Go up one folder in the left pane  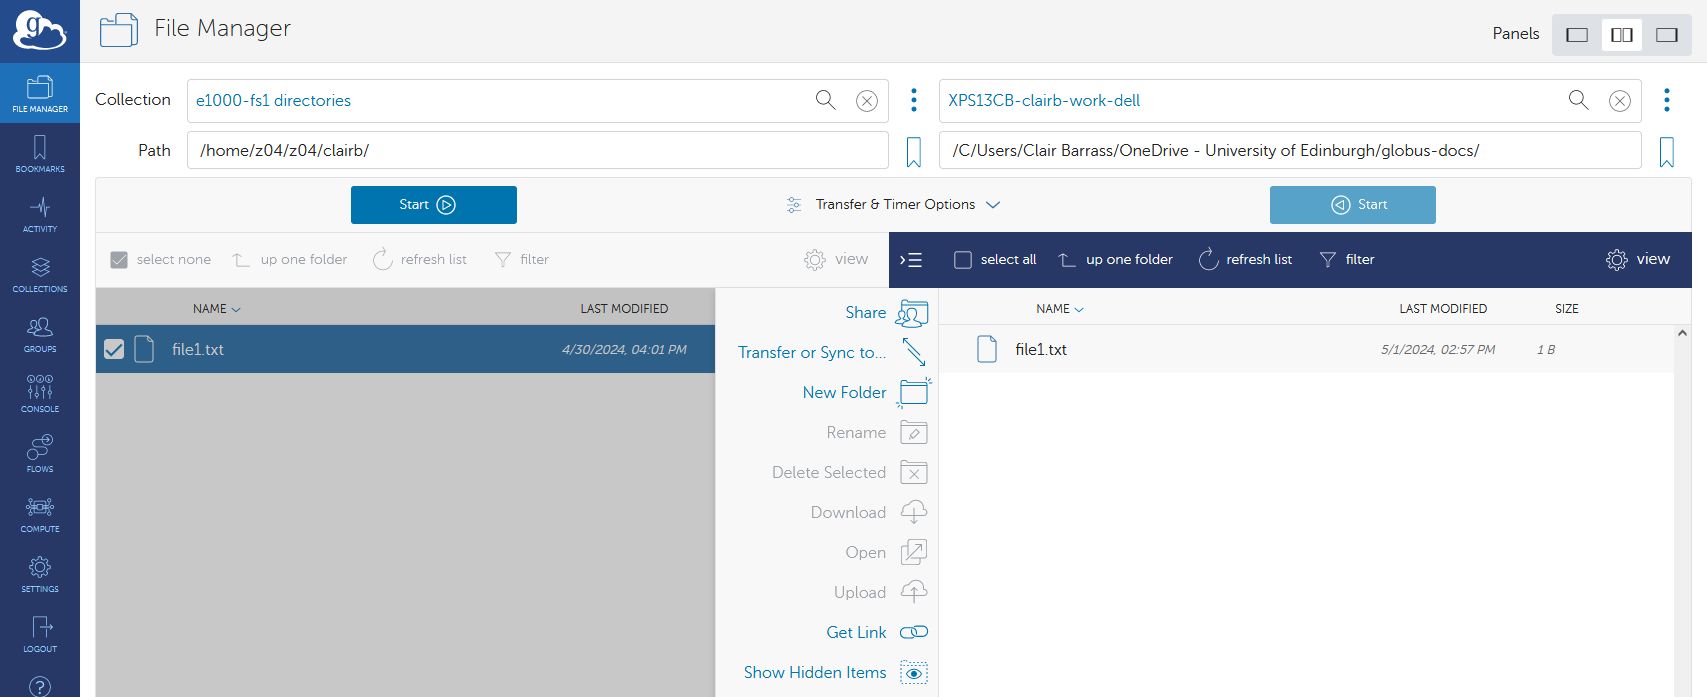coord(290,260)
